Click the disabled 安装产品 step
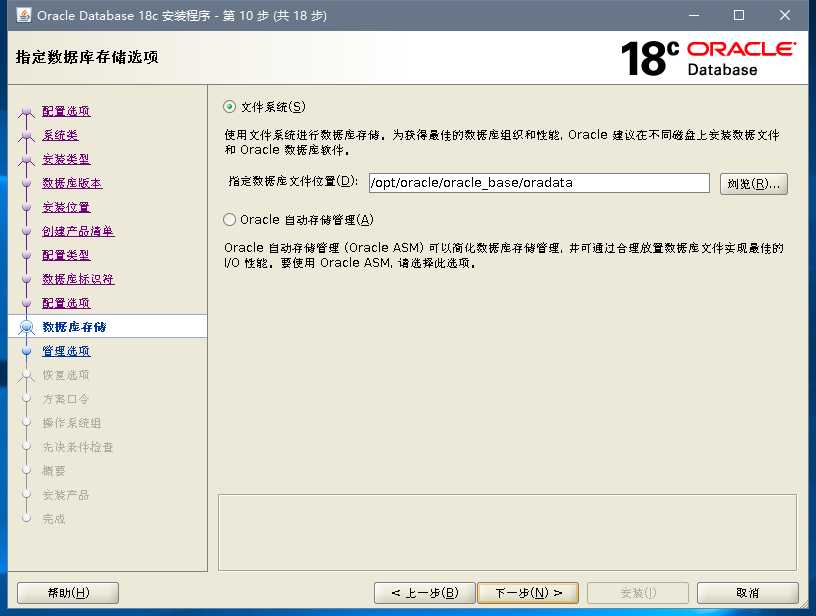 tap(66, 495)
